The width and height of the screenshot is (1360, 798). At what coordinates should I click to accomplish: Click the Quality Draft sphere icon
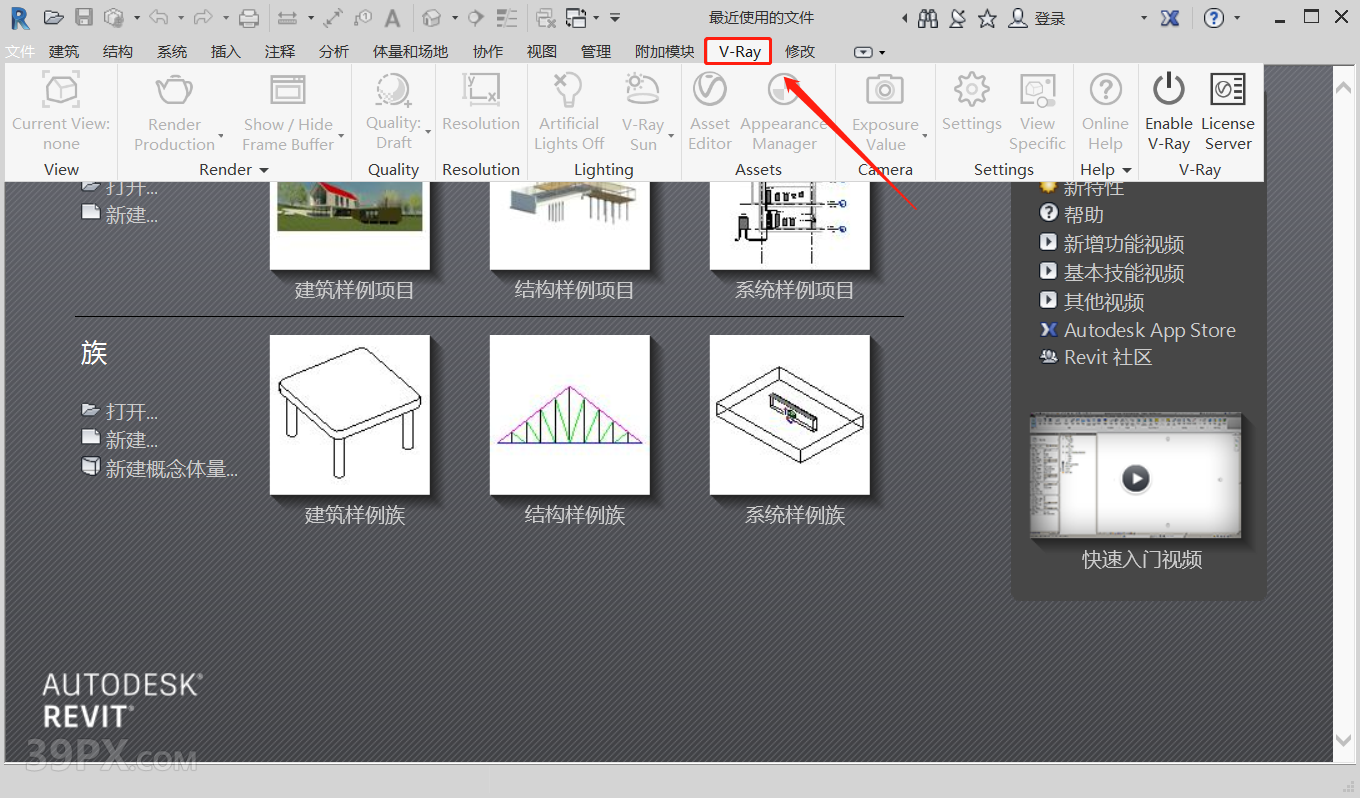tap(393, 90)
